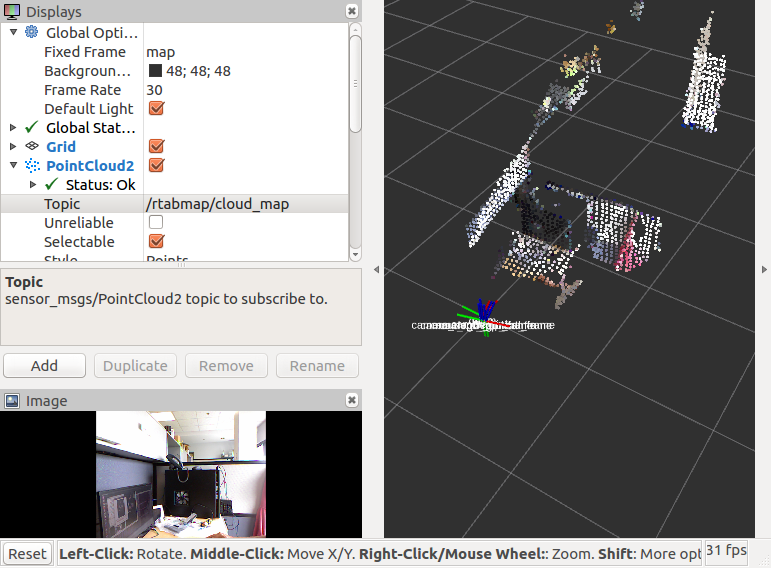Collapse the left panel with arrow handle
771x568 pixels.
tap(376, 270)
